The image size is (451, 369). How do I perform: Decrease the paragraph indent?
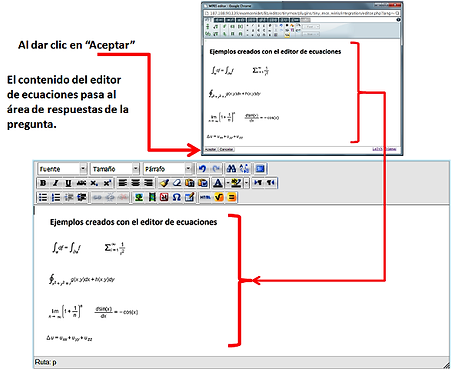(x=69, y=197)
